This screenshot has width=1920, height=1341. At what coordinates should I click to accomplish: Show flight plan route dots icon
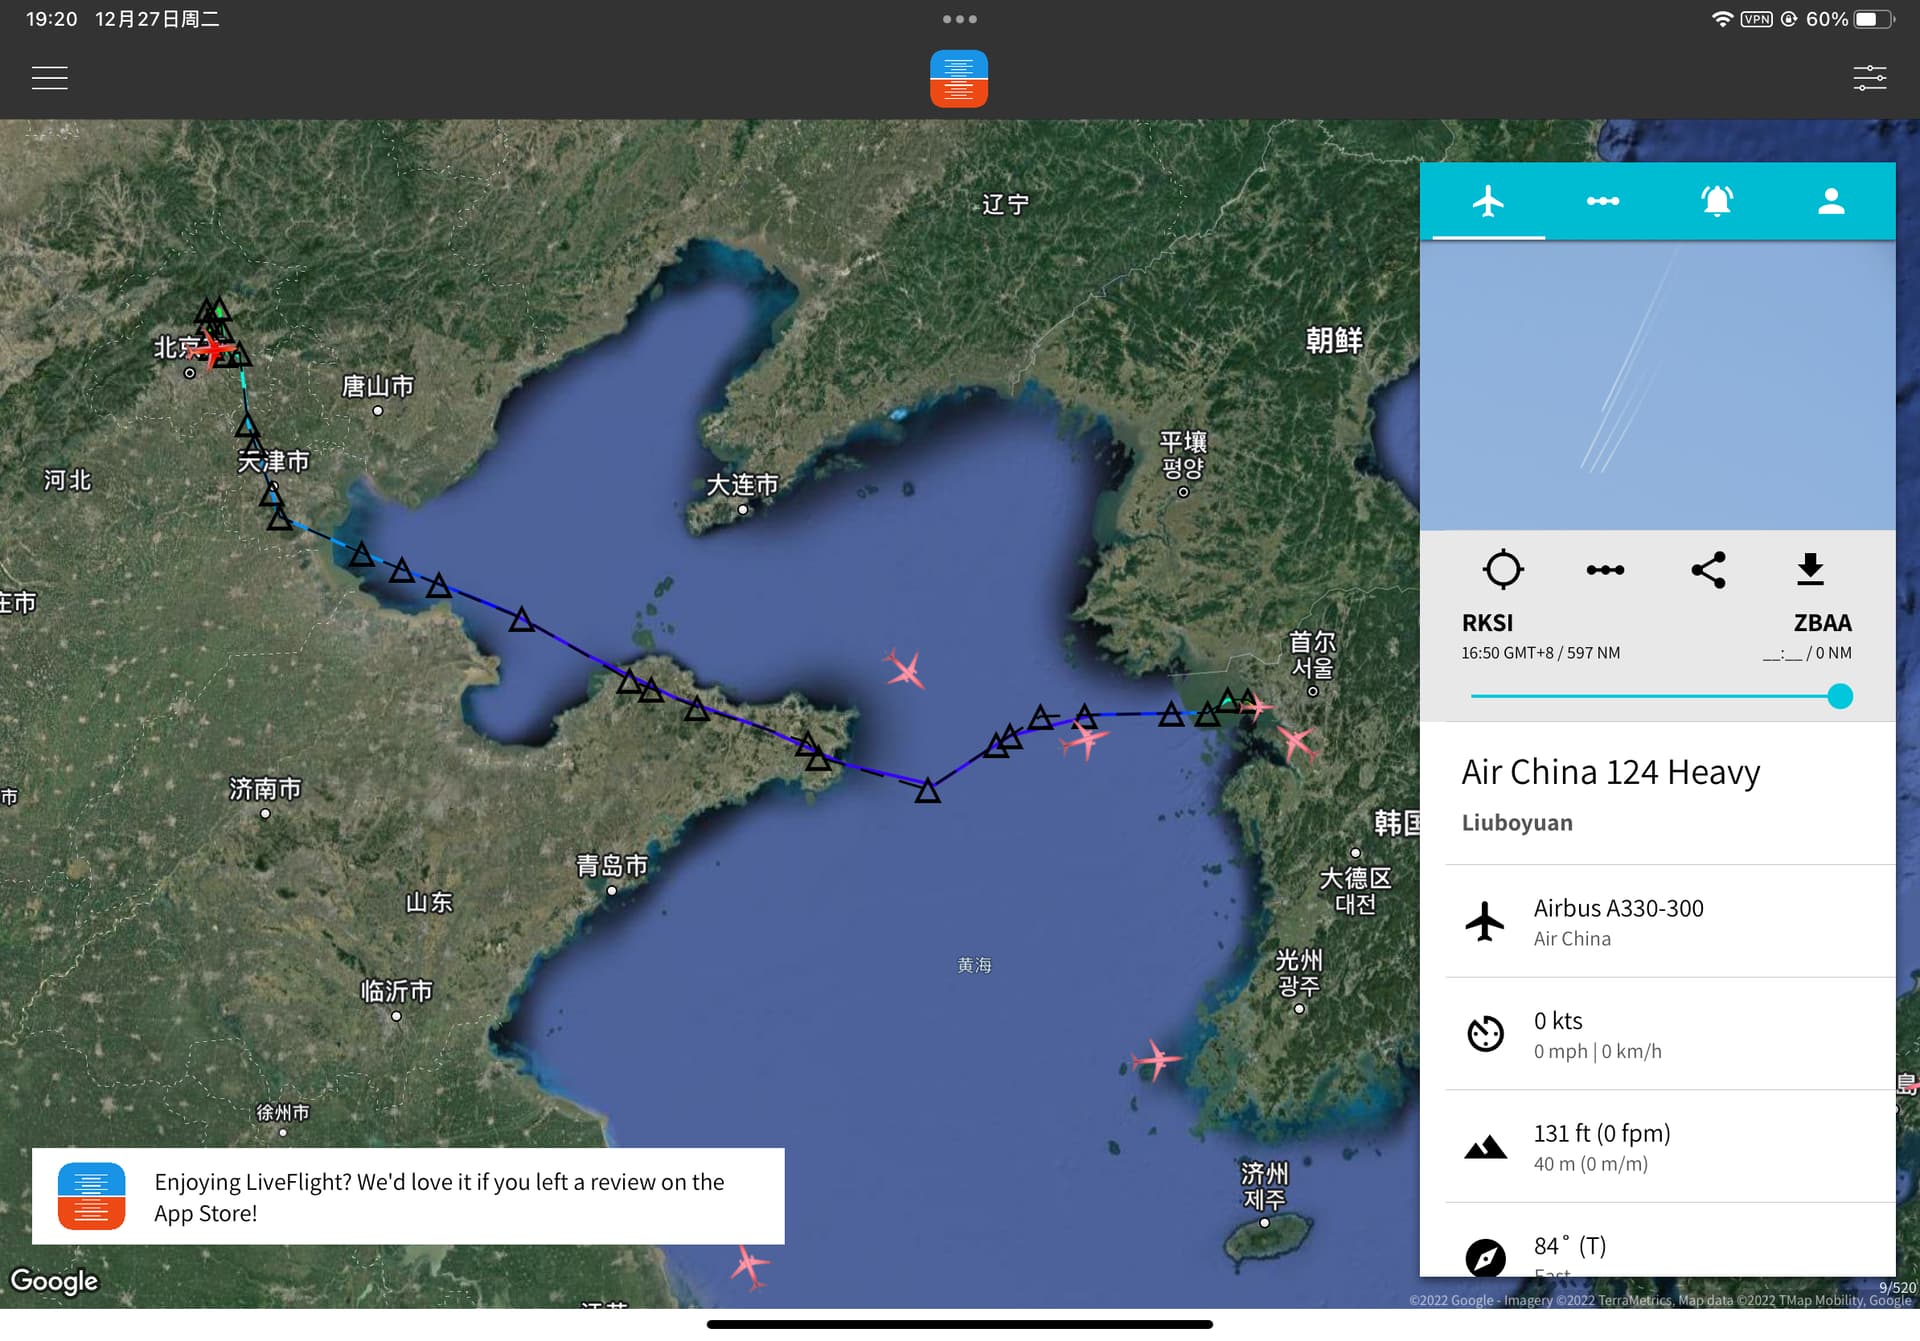click(1605, 570)
